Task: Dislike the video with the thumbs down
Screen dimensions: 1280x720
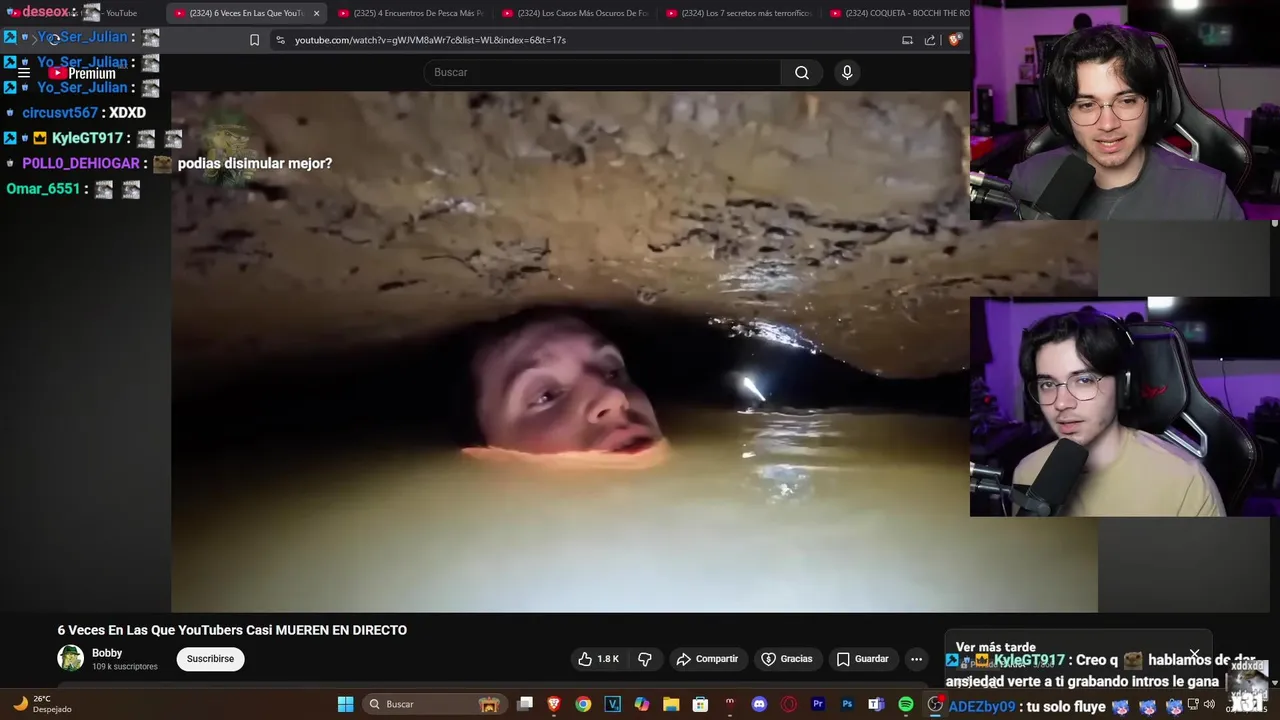Action: (x=645, y=659)
